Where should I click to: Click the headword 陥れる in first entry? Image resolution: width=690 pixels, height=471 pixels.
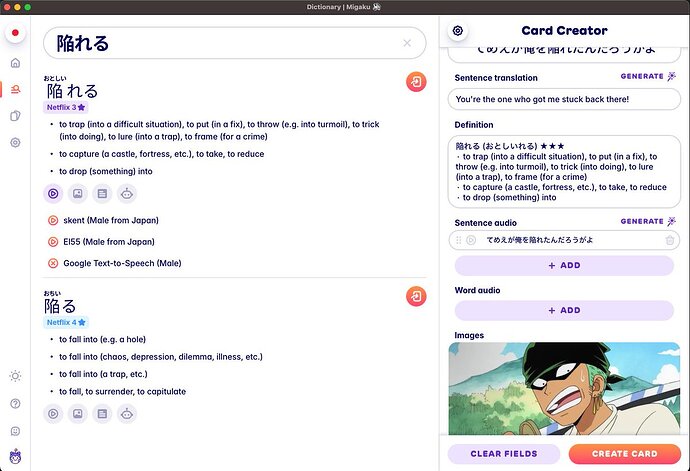pos(73,91)
